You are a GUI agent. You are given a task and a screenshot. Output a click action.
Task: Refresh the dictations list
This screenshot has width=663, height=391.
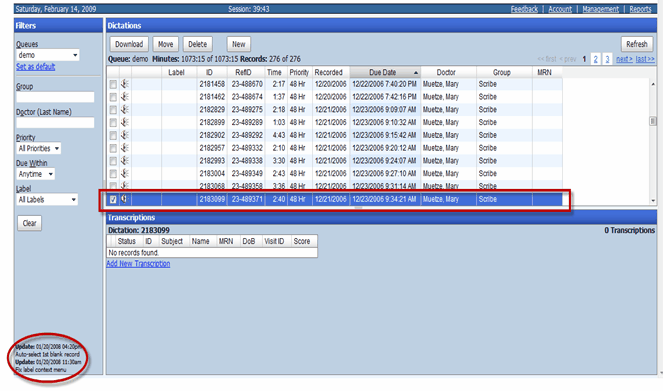coord(637,44)
